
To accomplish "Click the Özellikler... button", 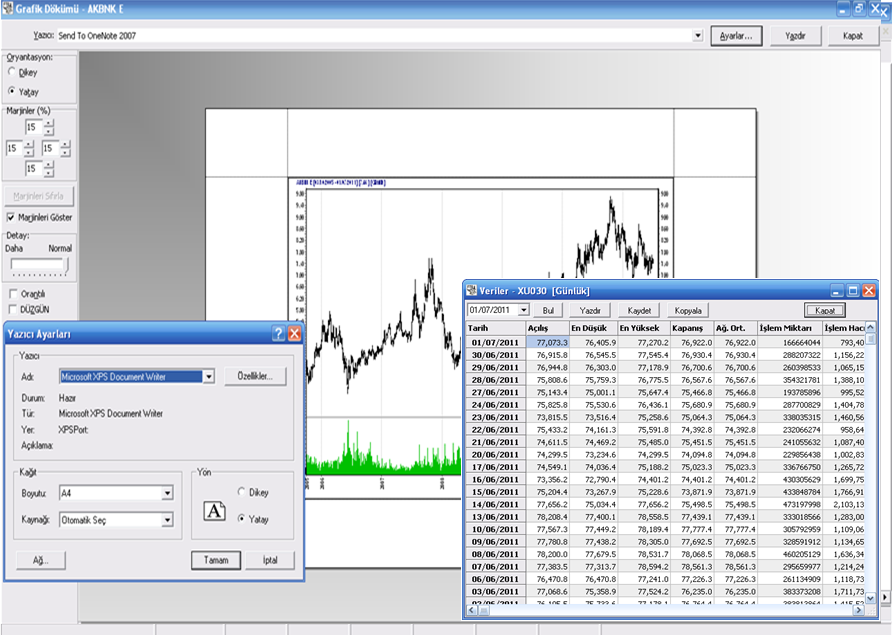I will tap(255, 376).
